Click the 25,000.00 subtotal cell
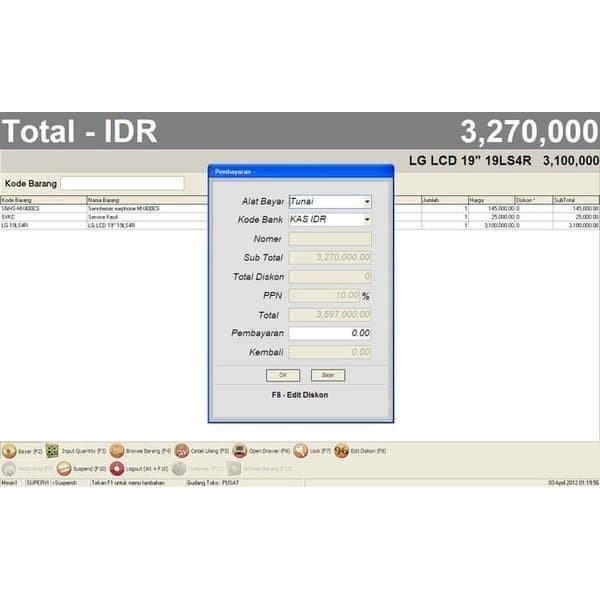 (576, 217)
